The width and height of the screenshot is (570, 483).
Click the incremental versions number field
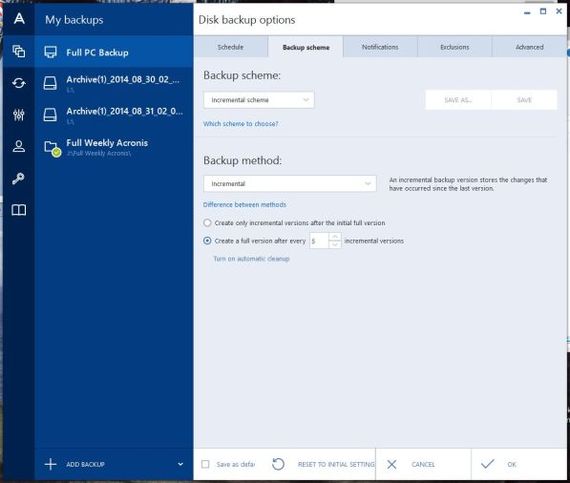click(x=319, y=241)
